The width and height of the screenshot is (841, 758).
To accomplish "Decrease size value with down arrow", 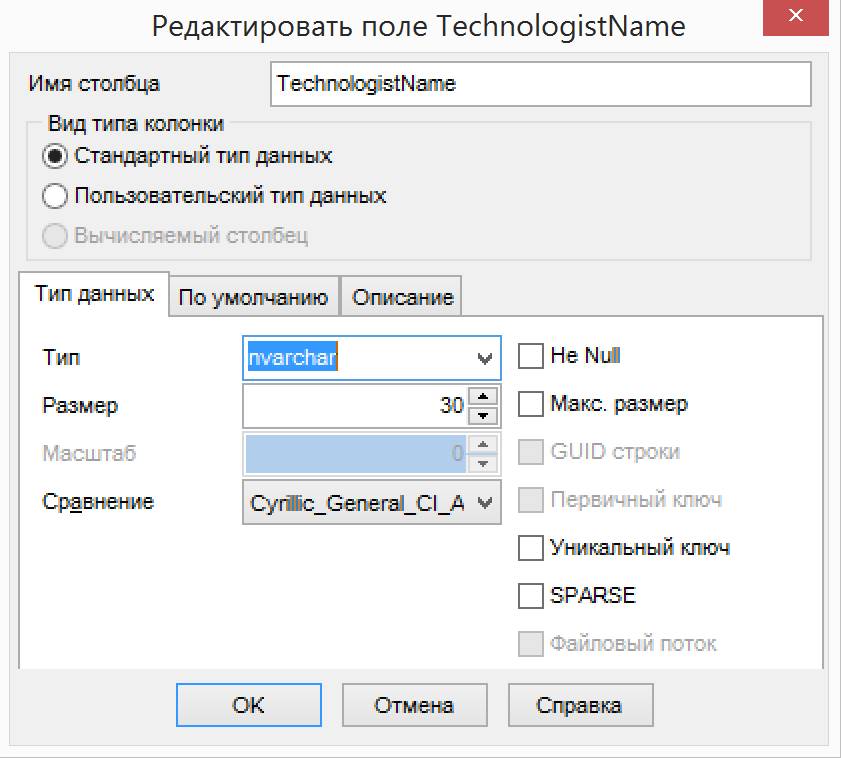I will click(x=484, y=415).
